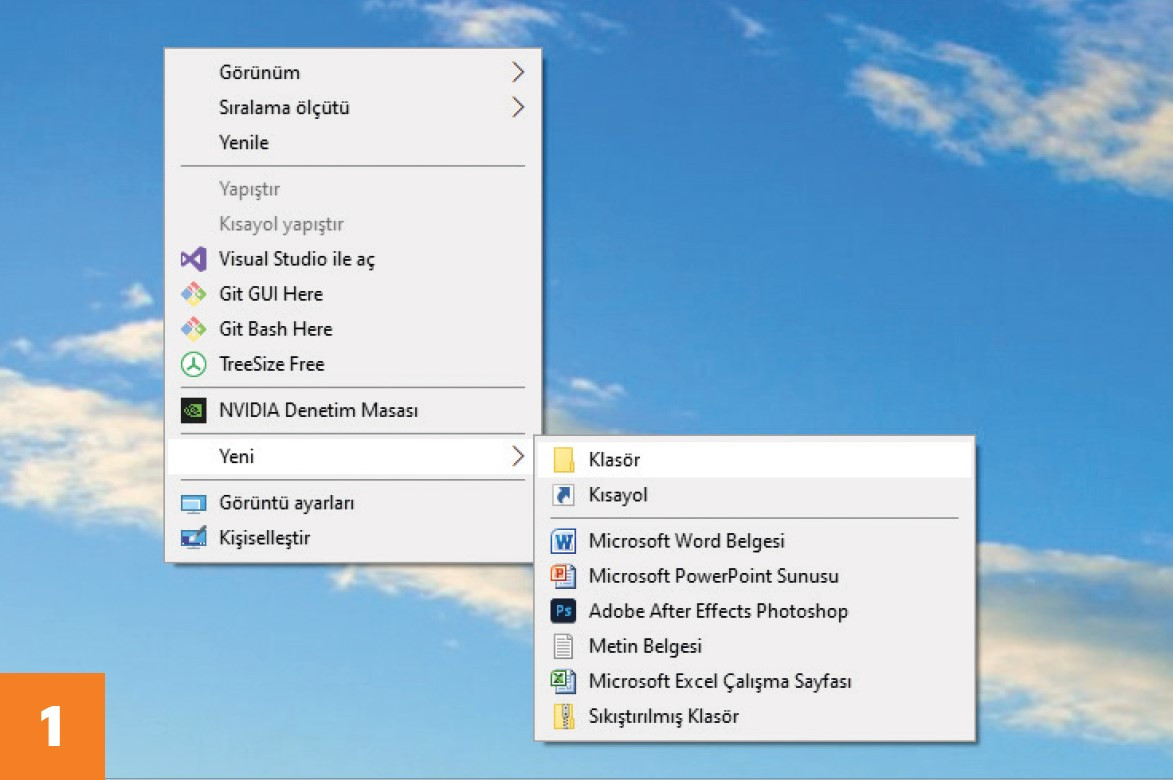Click the Photoshop Ps icon
Screen dimensions: 1173x780
click(563, 611)
